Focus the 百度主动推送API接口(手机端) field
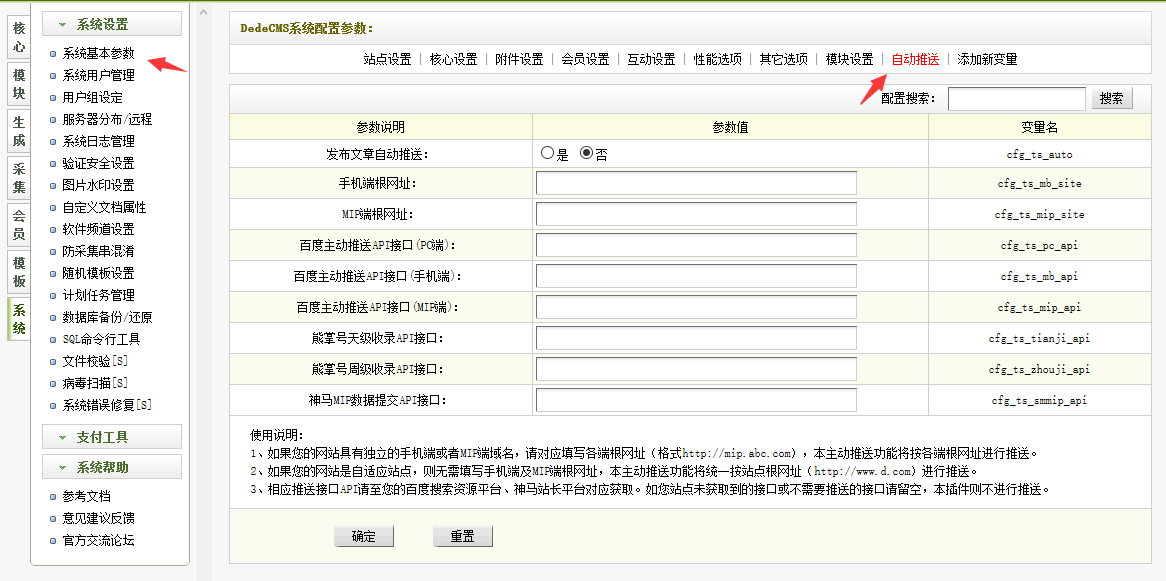1166x581 pixels. 696,276
